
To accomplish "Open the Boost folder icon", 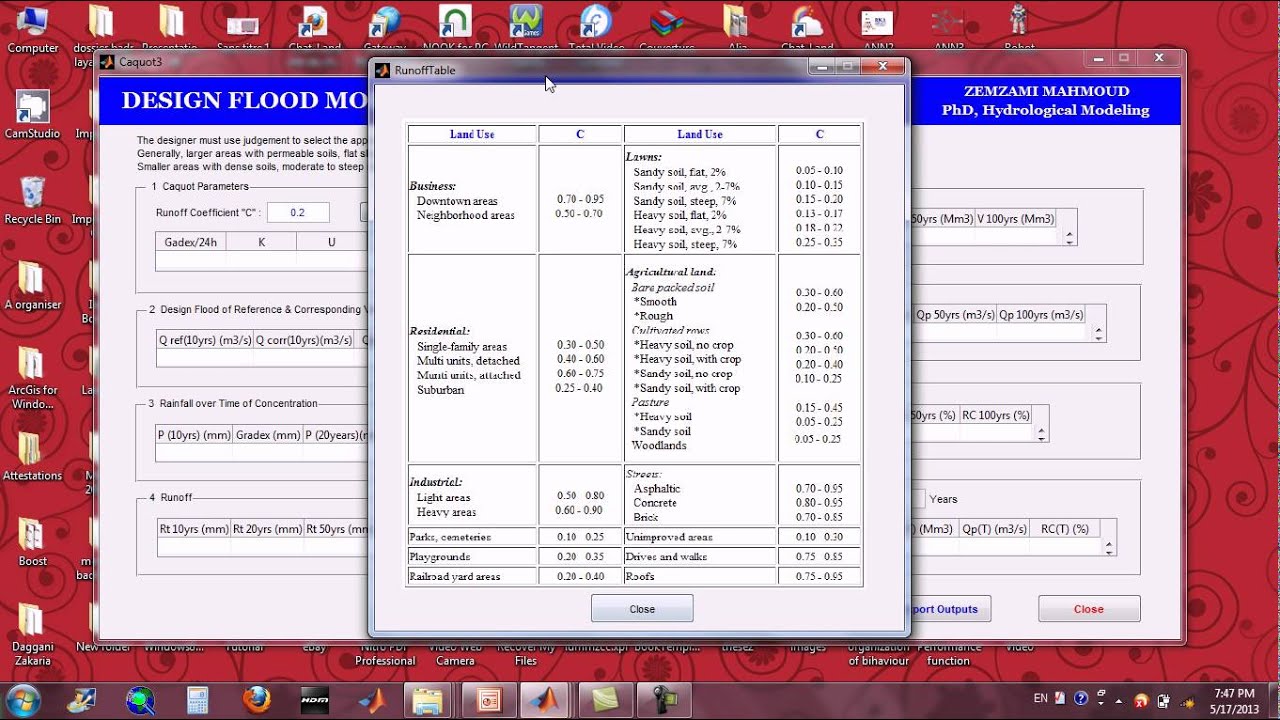I will (32, 543).
